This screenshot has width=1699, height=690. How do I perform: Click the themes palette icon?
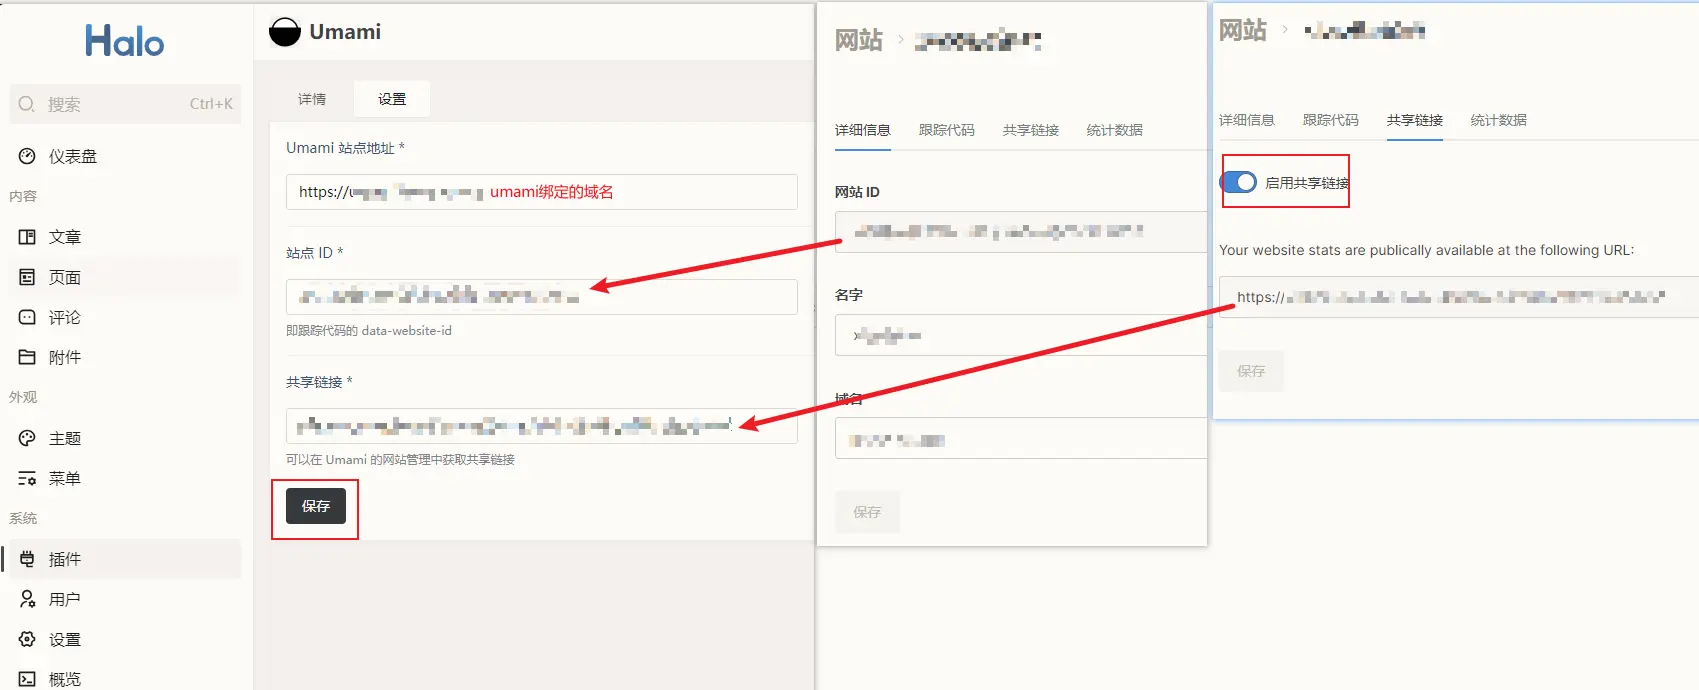(x=27, y=438)
